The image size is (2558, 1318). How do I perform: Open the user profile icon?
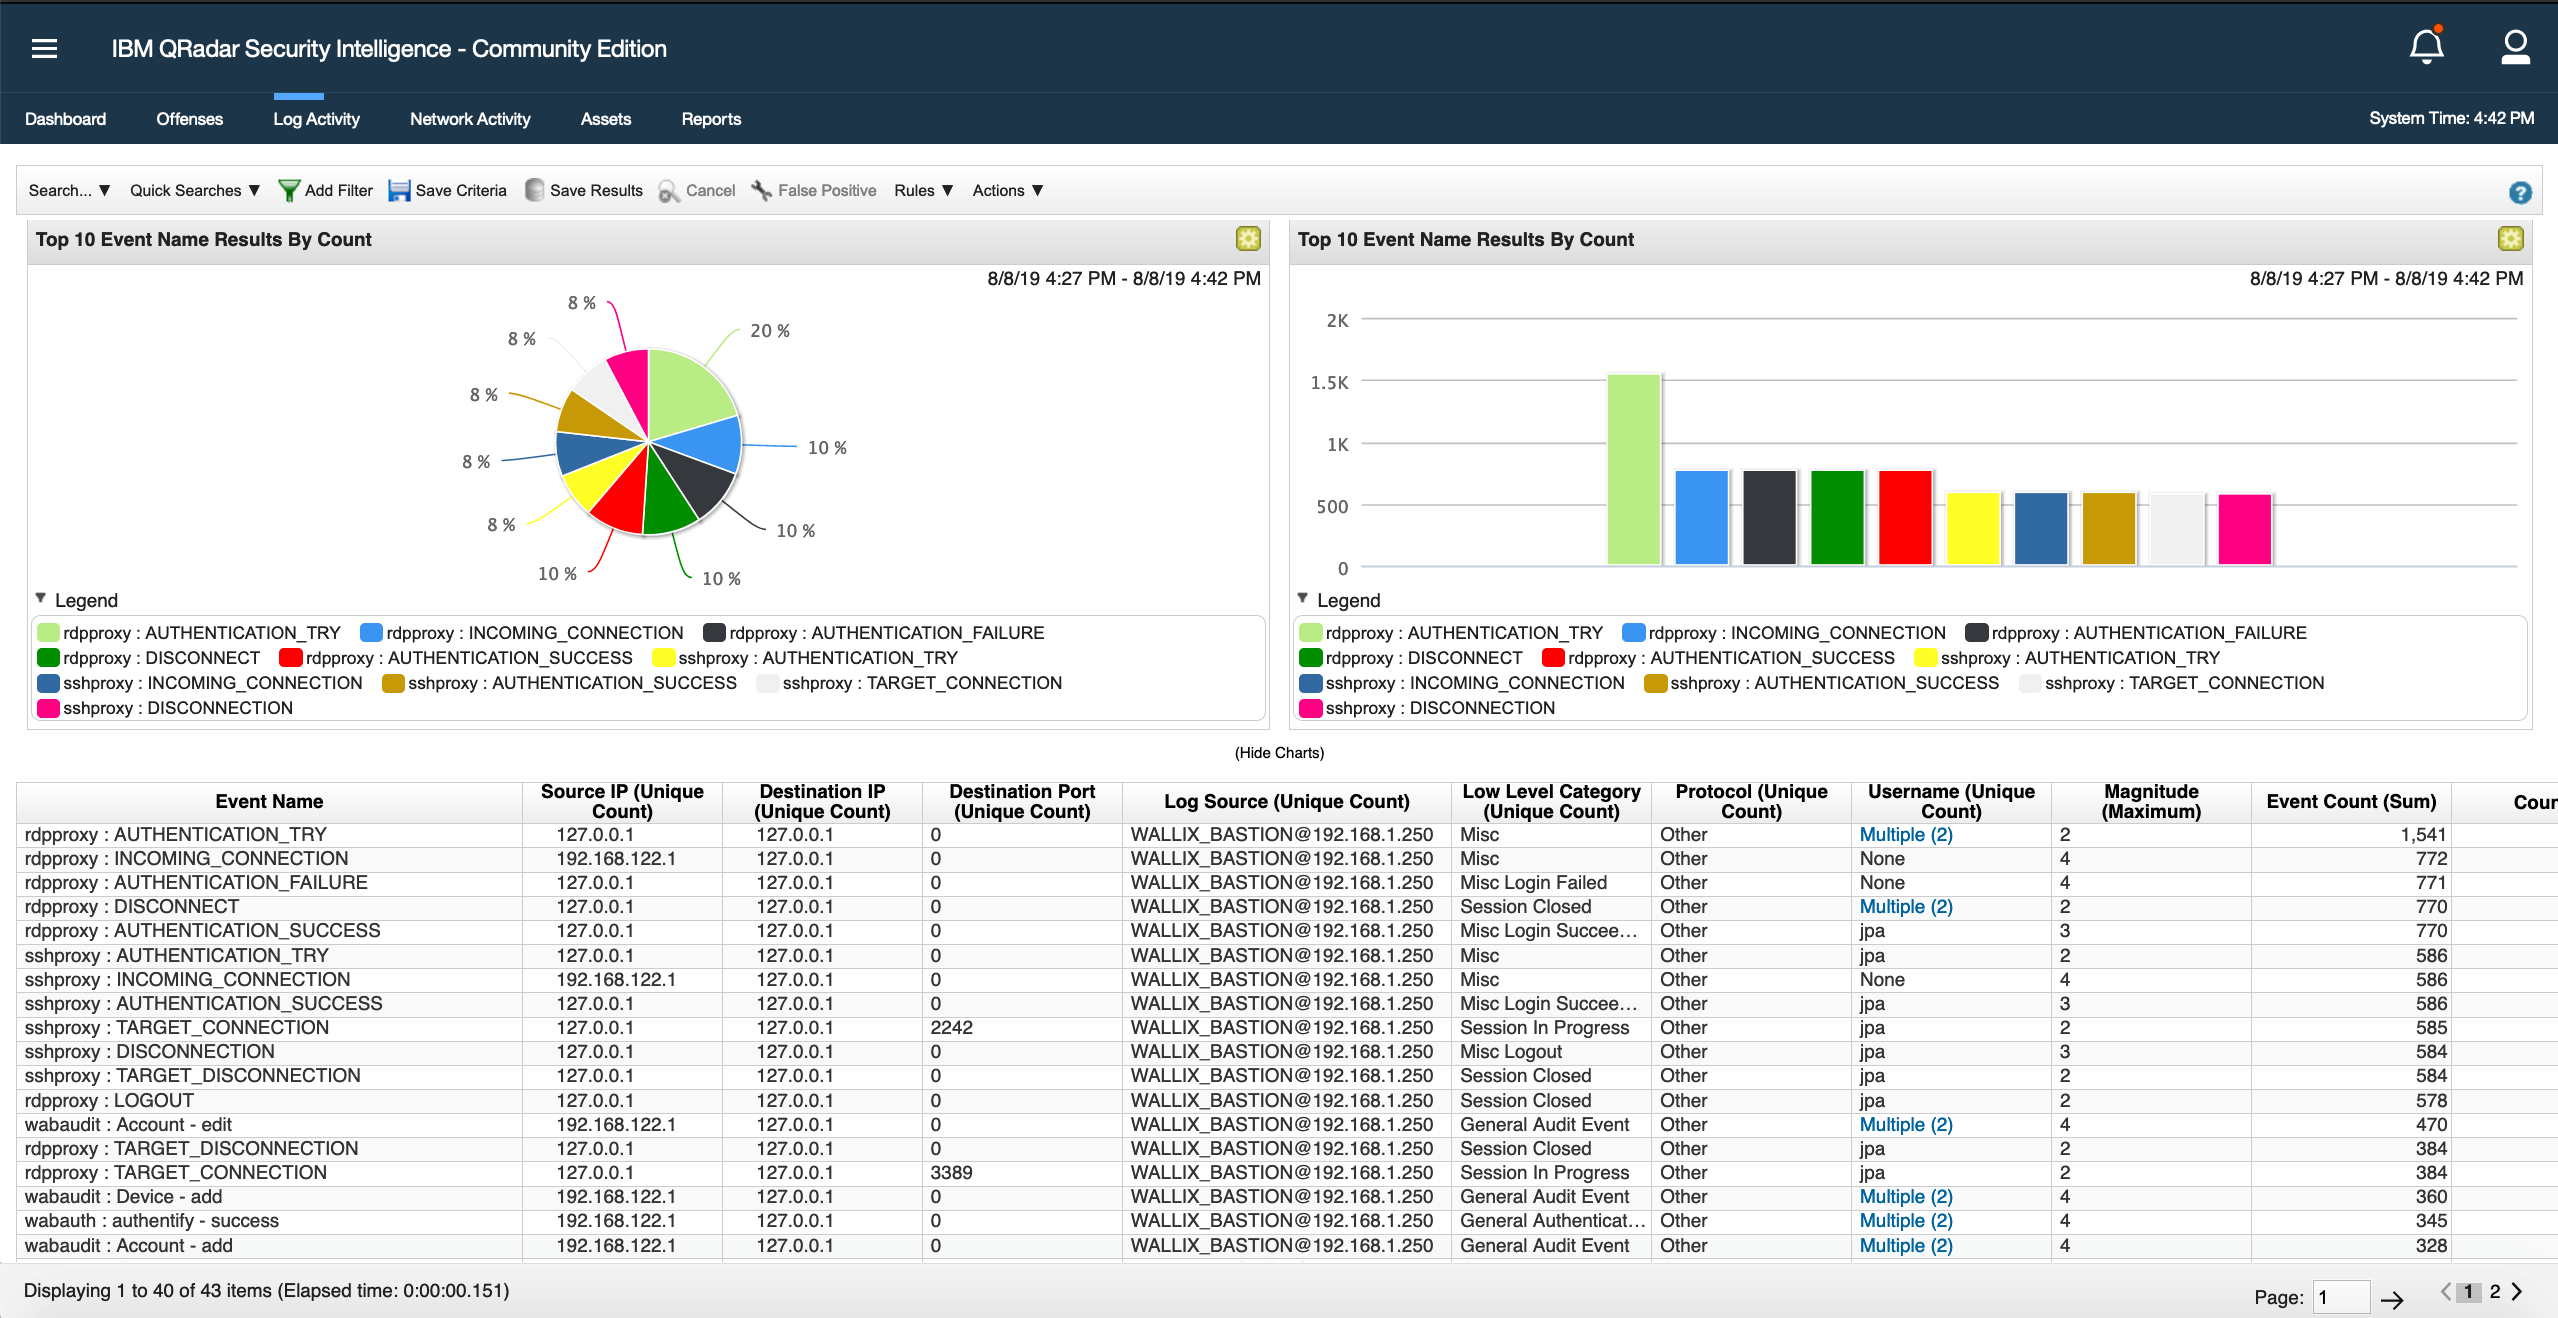click(x=2515, y=47)
